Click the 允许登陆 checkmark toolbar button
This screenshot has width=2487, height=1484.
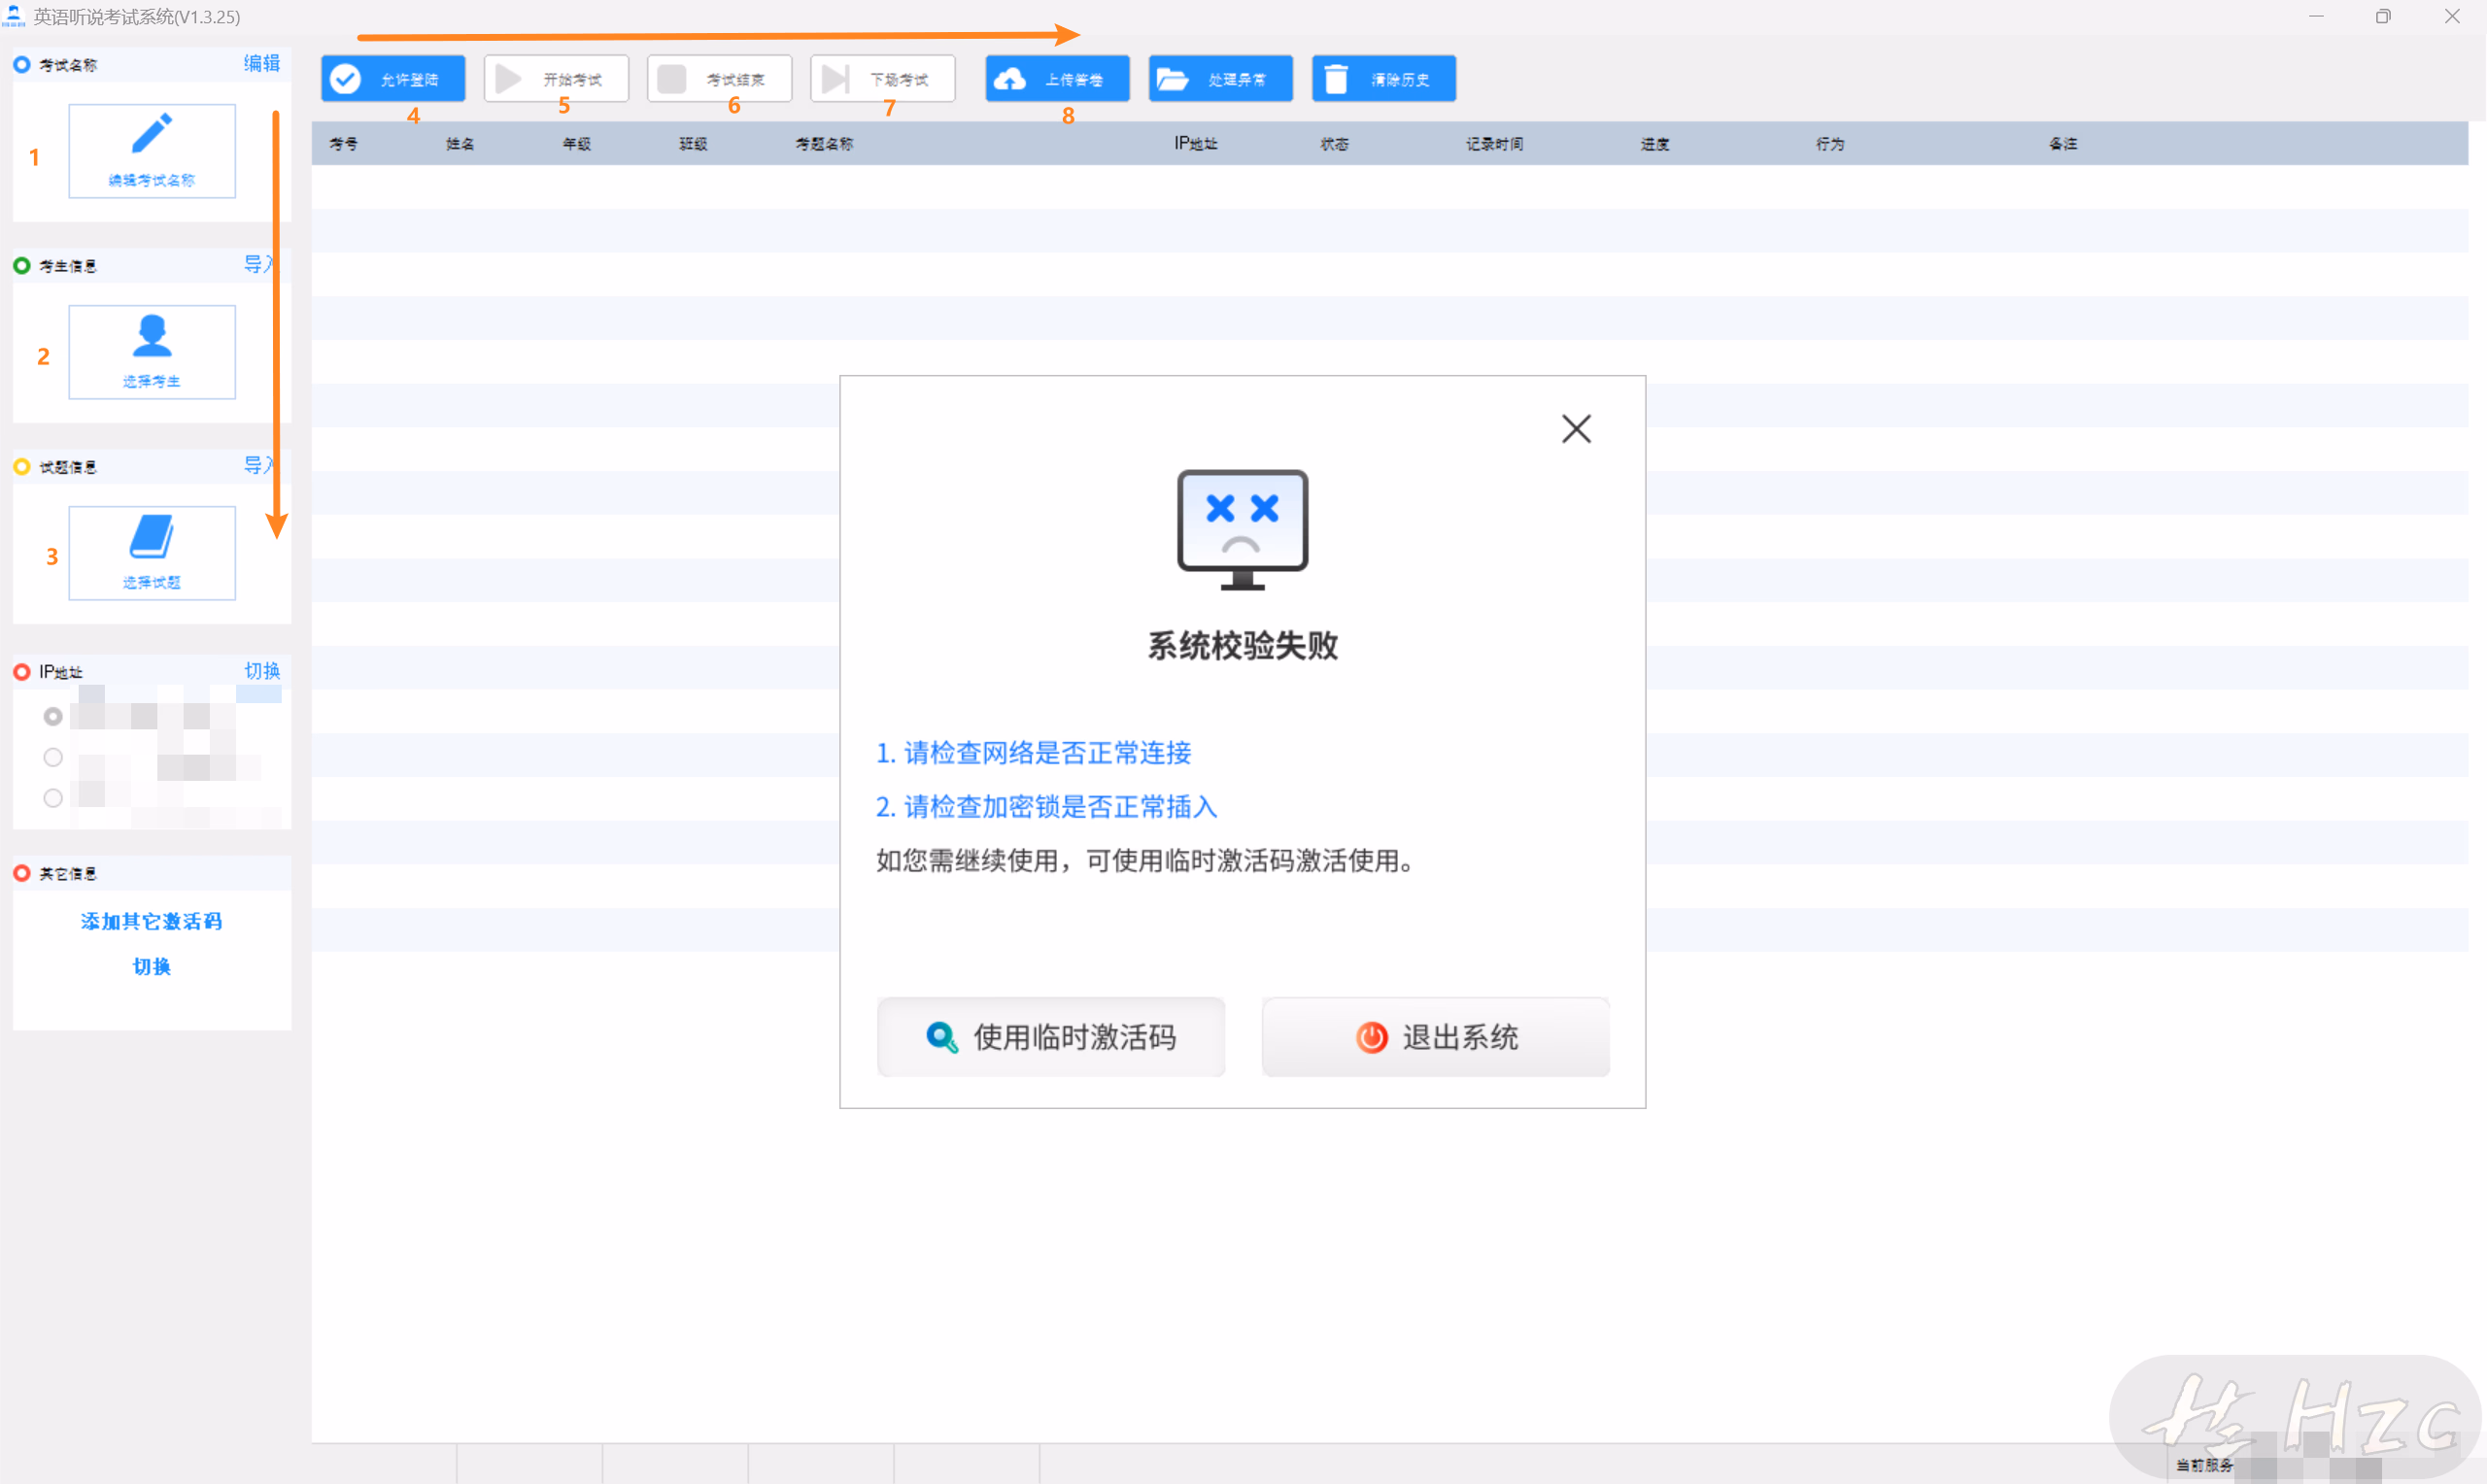[393, 79]
